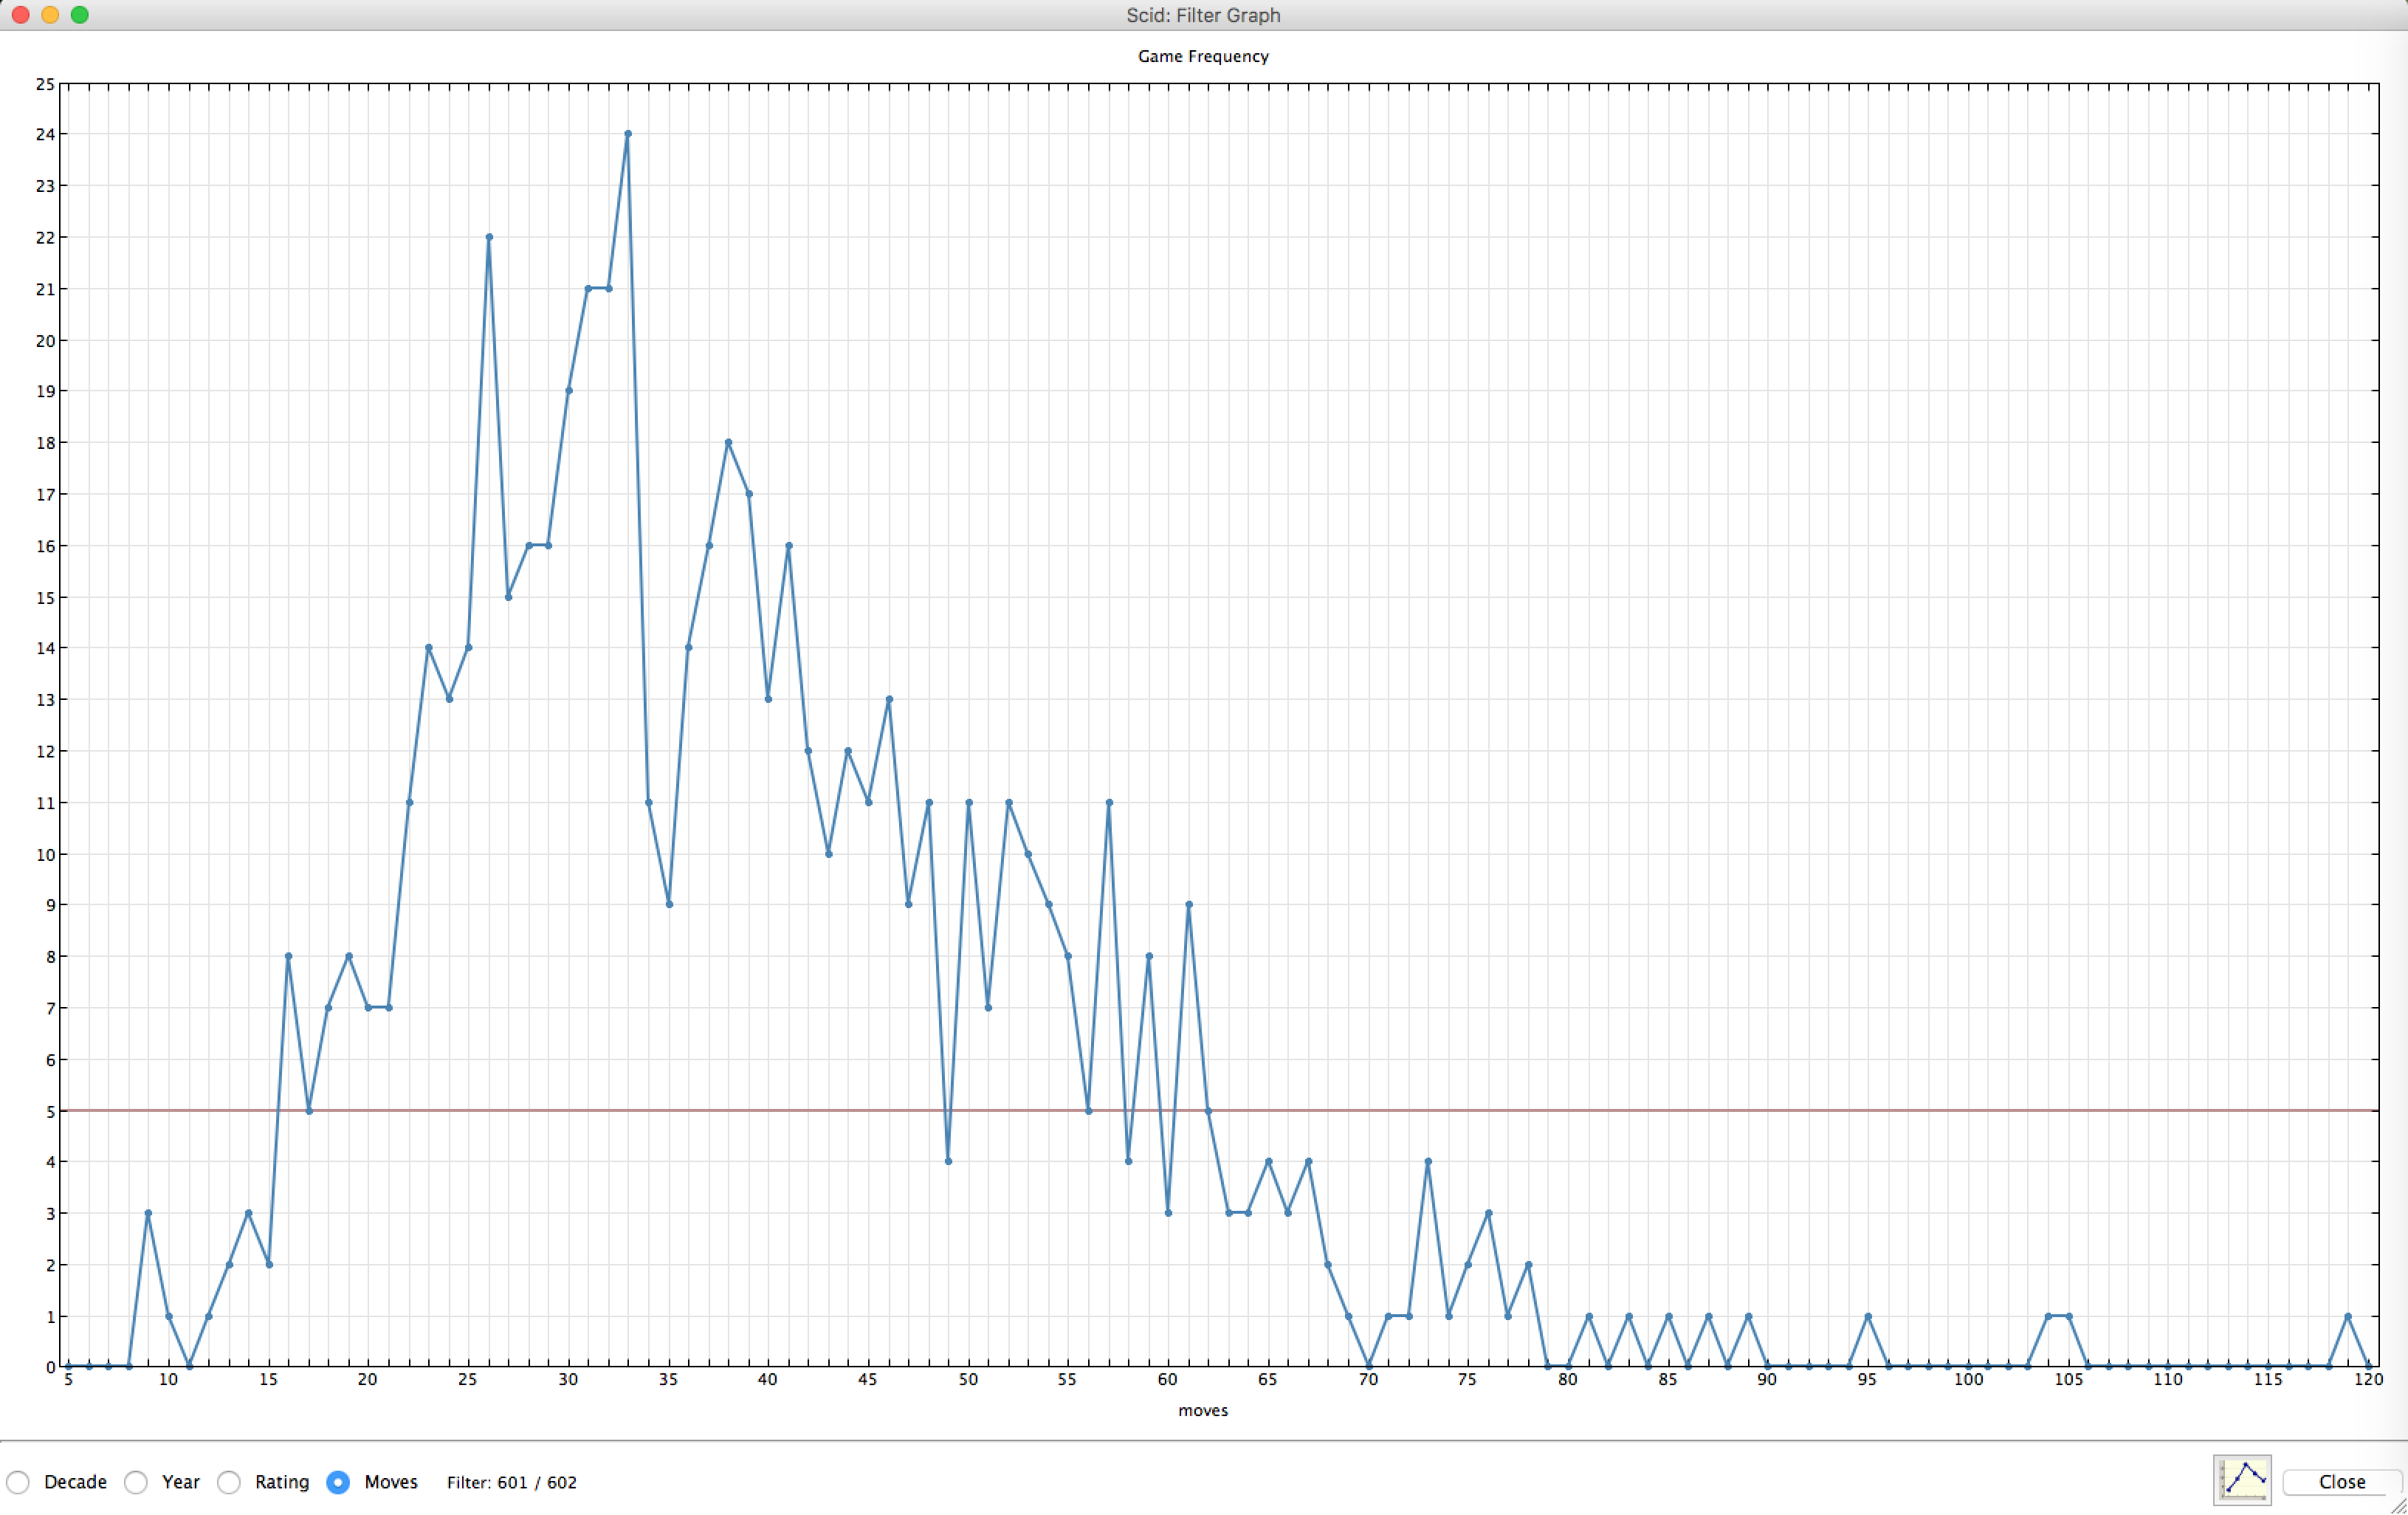Click the Scid: Filter Graph window title
Screen dimensions: 2408x1515
coord(1203,15)
